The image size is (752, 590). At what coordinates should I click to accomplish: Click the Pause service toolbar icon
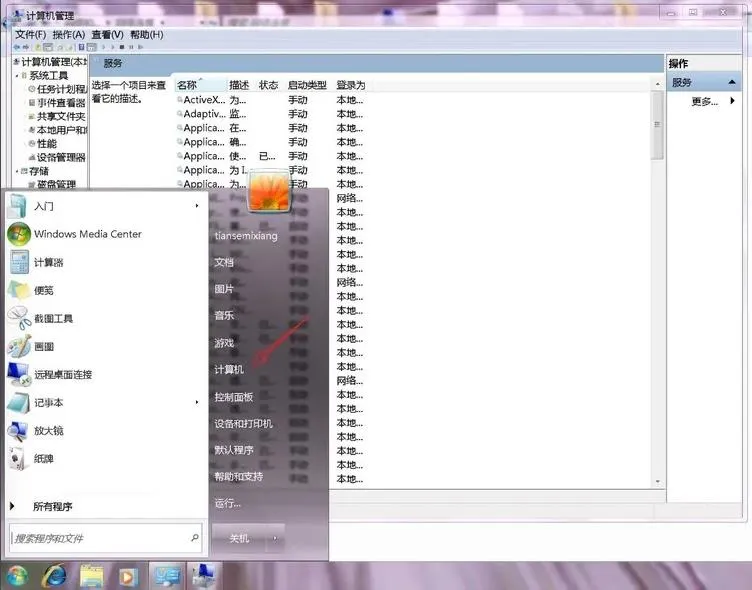[x=131, y=47]
